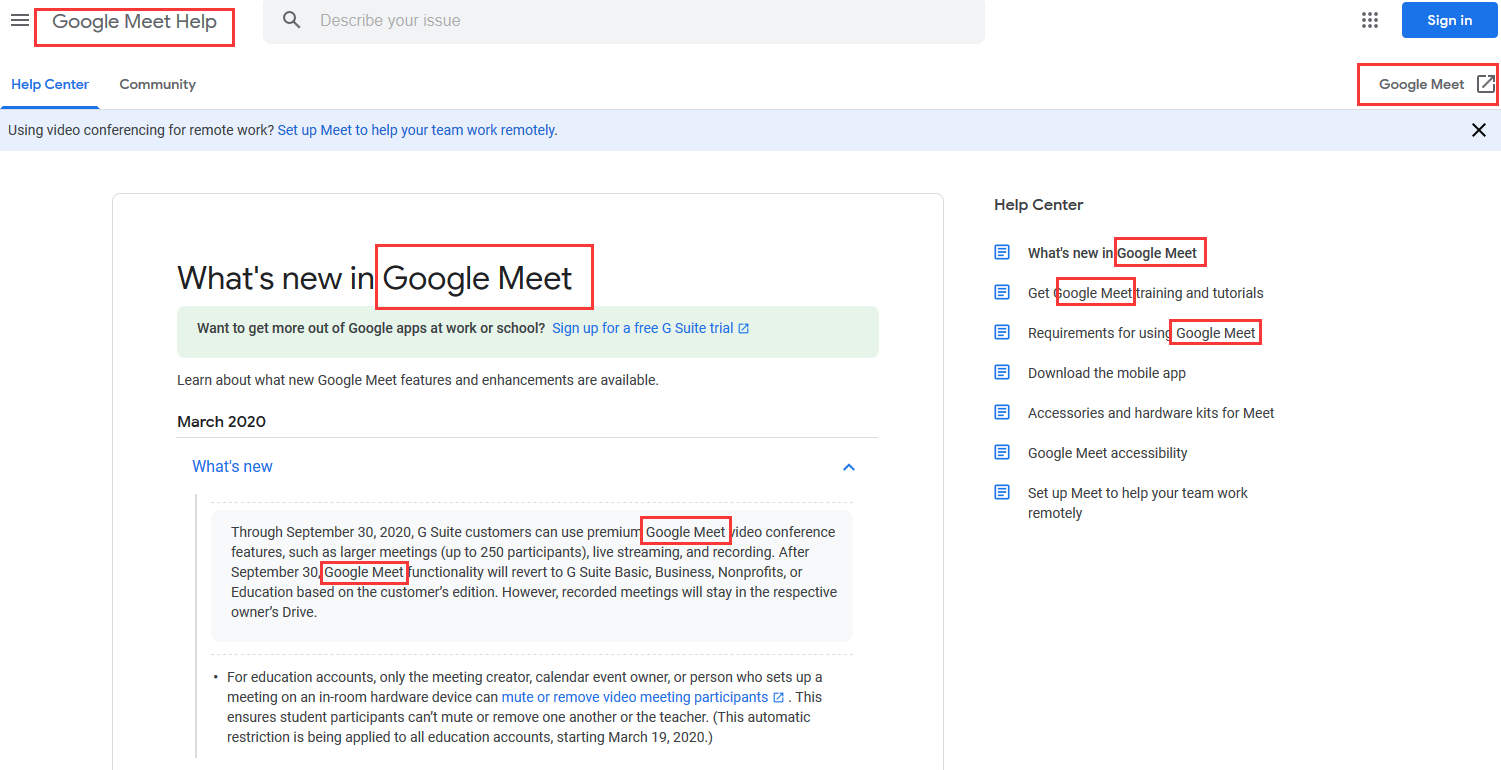Click the What's new in Google Meet page title
This screenshot has width=1501, height=770.
[x=375, y=278]
